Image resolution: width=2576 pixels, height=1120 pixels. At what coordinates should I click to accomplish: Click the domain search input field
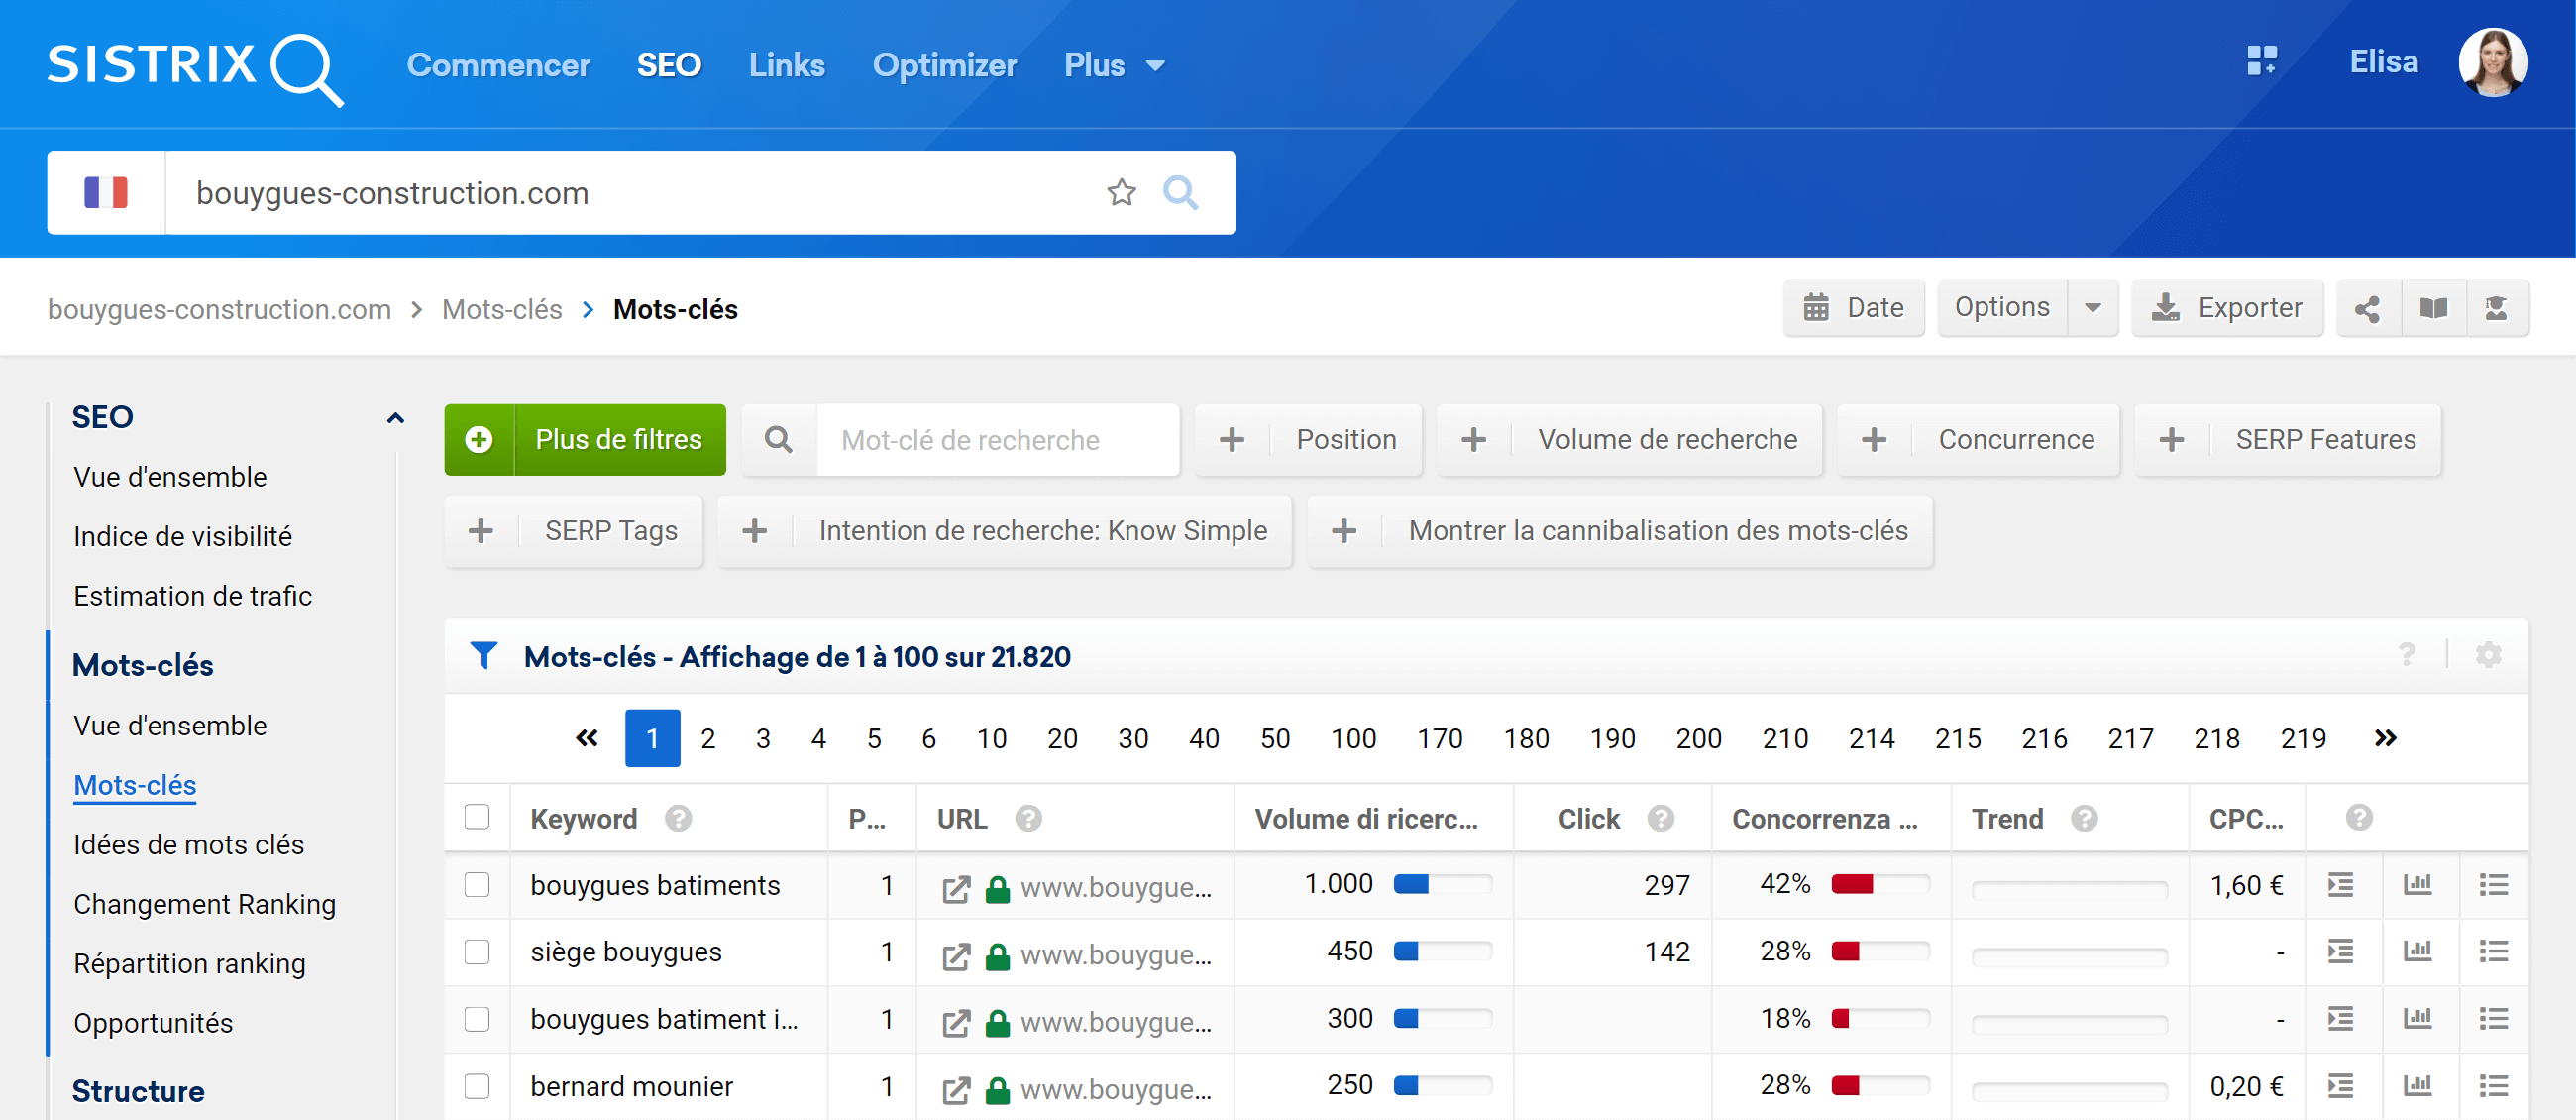(x=640, y=192)
